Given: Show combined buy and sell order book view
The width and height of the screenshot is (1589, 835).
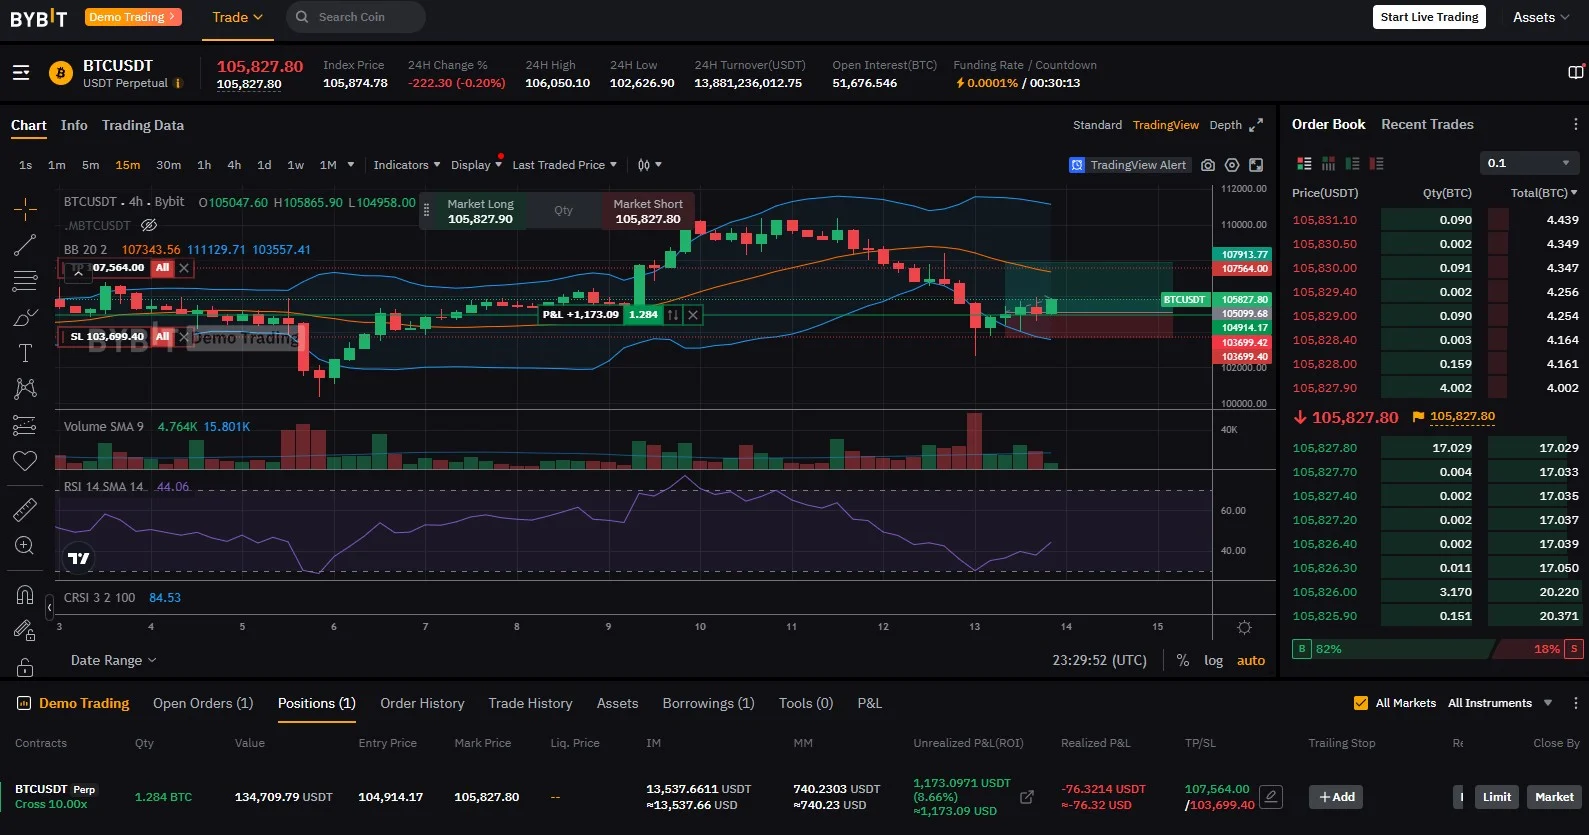Looking at the screenshot, I should point(1304,163).
